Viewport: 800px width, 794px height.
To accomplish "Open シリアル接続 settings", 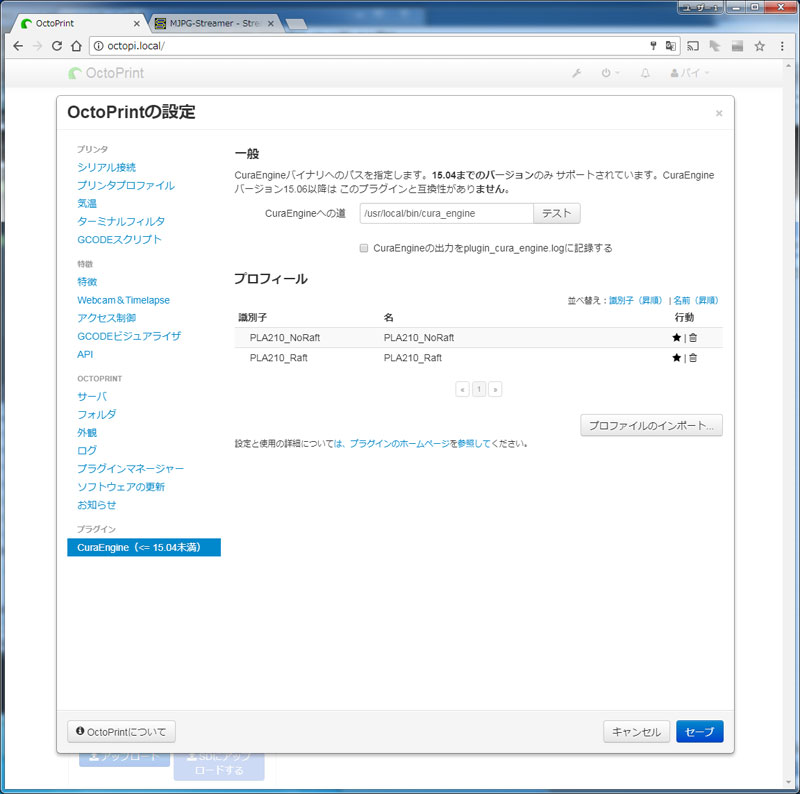I will (x=106, y=167).
